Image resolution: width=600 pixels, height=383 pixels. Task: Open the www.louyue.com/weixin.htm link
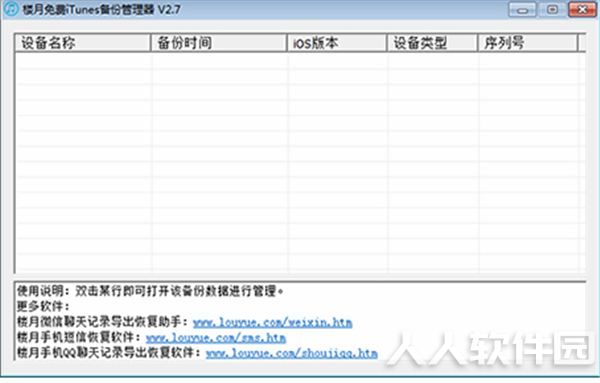pyautogui.click(x=272, y=323)
